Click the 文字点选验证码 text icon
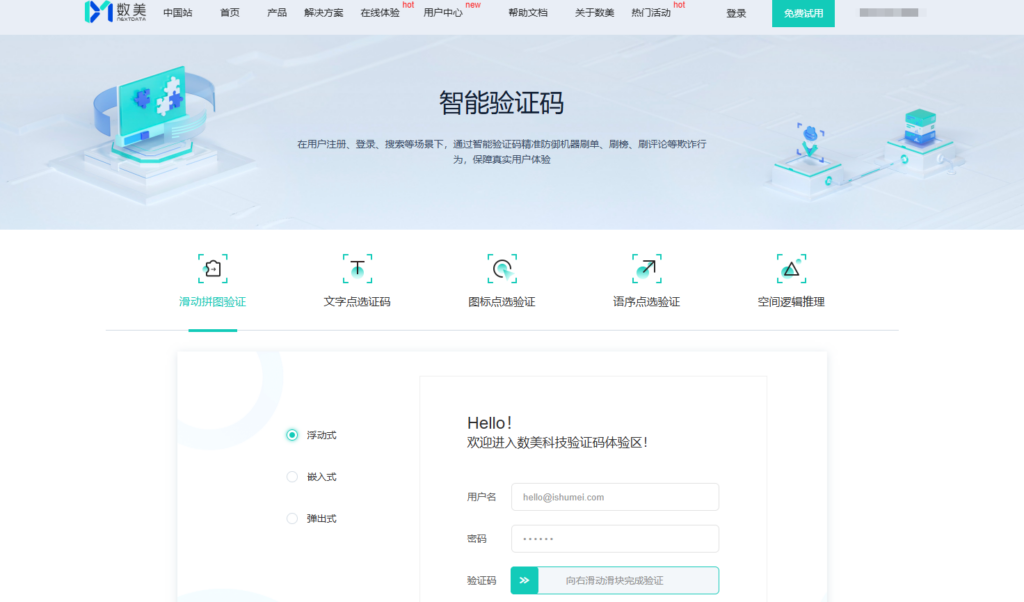Screen dimensions: 1024x602 click(357, 267)
